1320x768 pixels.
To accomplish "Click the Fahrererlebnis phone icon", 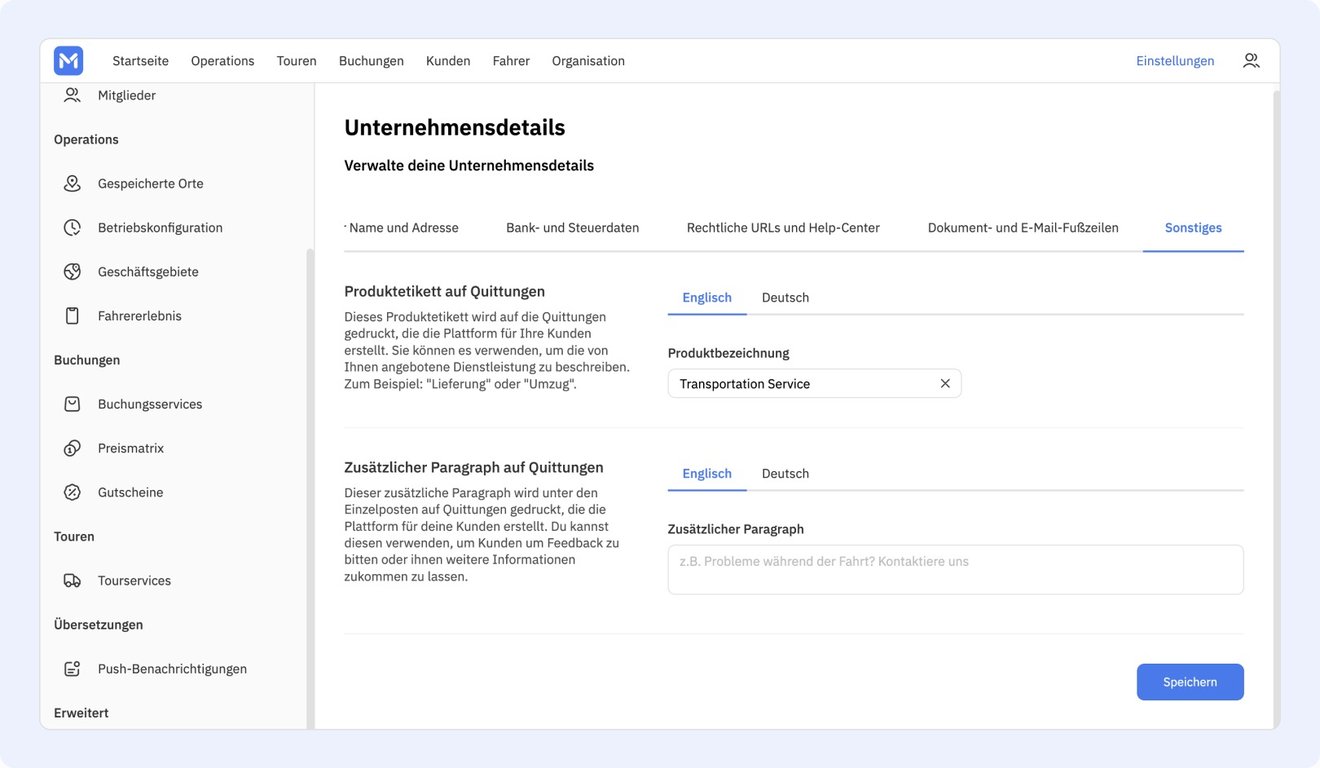I will [x=72, y=316].
